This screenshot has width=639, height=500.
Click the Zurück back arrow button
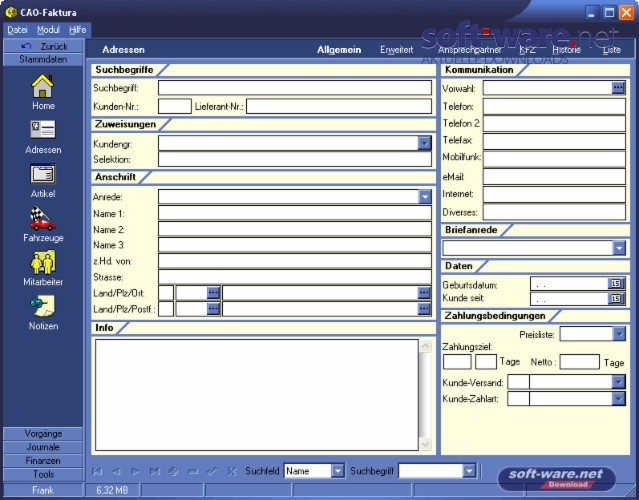43,46
